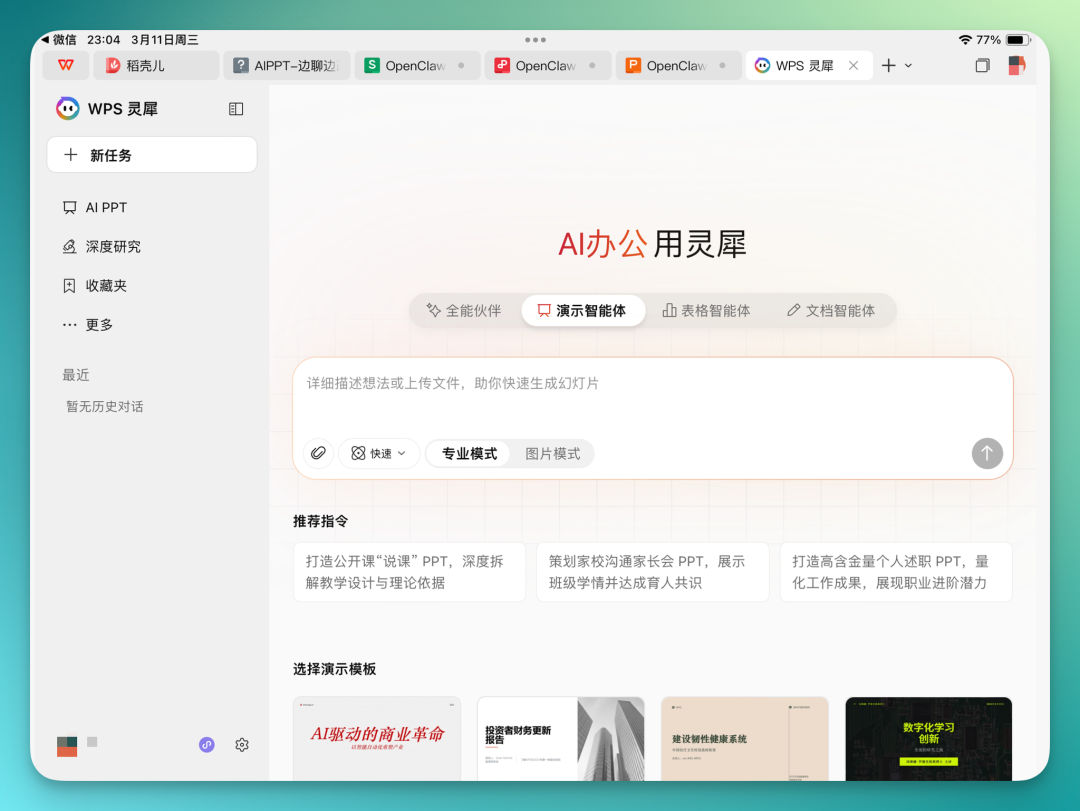
Task: Select the 表格智能体 agent tab
Action: 707,311
